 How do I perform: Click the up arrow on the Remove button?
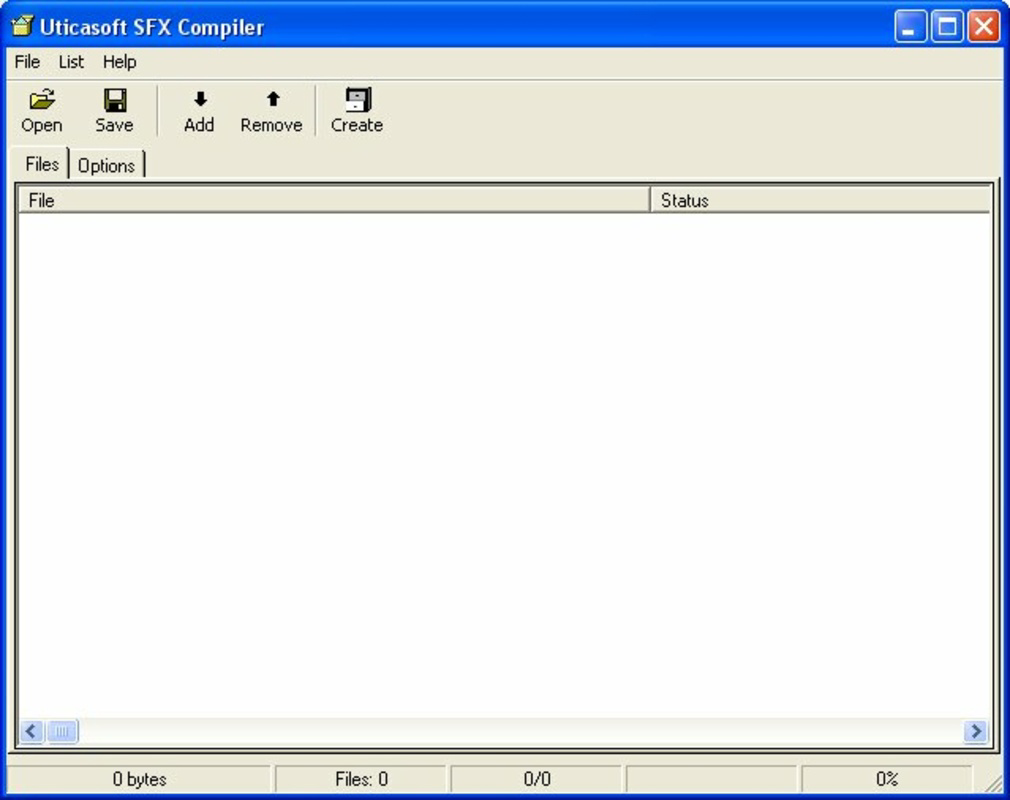[x=270, y=97]
